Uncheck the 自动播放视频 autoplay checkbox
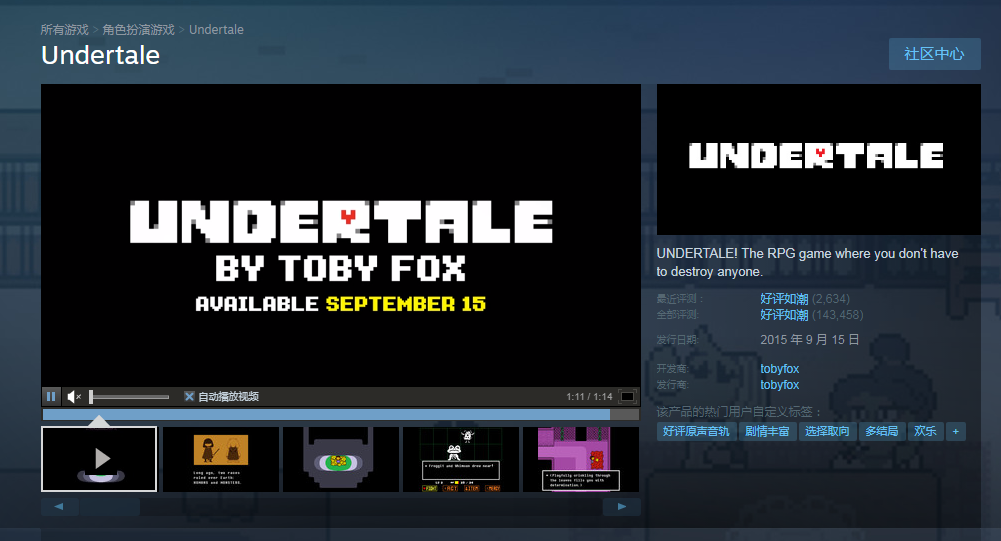Screen dimensions: 1001x541 (189, 397)
